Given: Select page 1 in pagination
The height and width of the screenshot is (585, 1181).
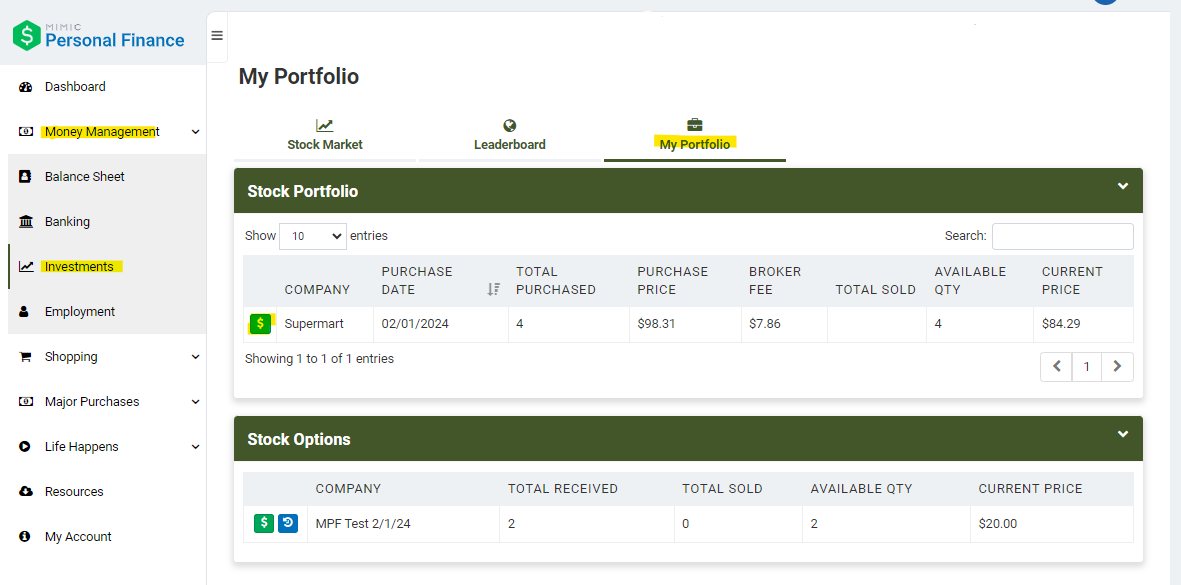Looking at the screenshot, I should coord(1087,367).
